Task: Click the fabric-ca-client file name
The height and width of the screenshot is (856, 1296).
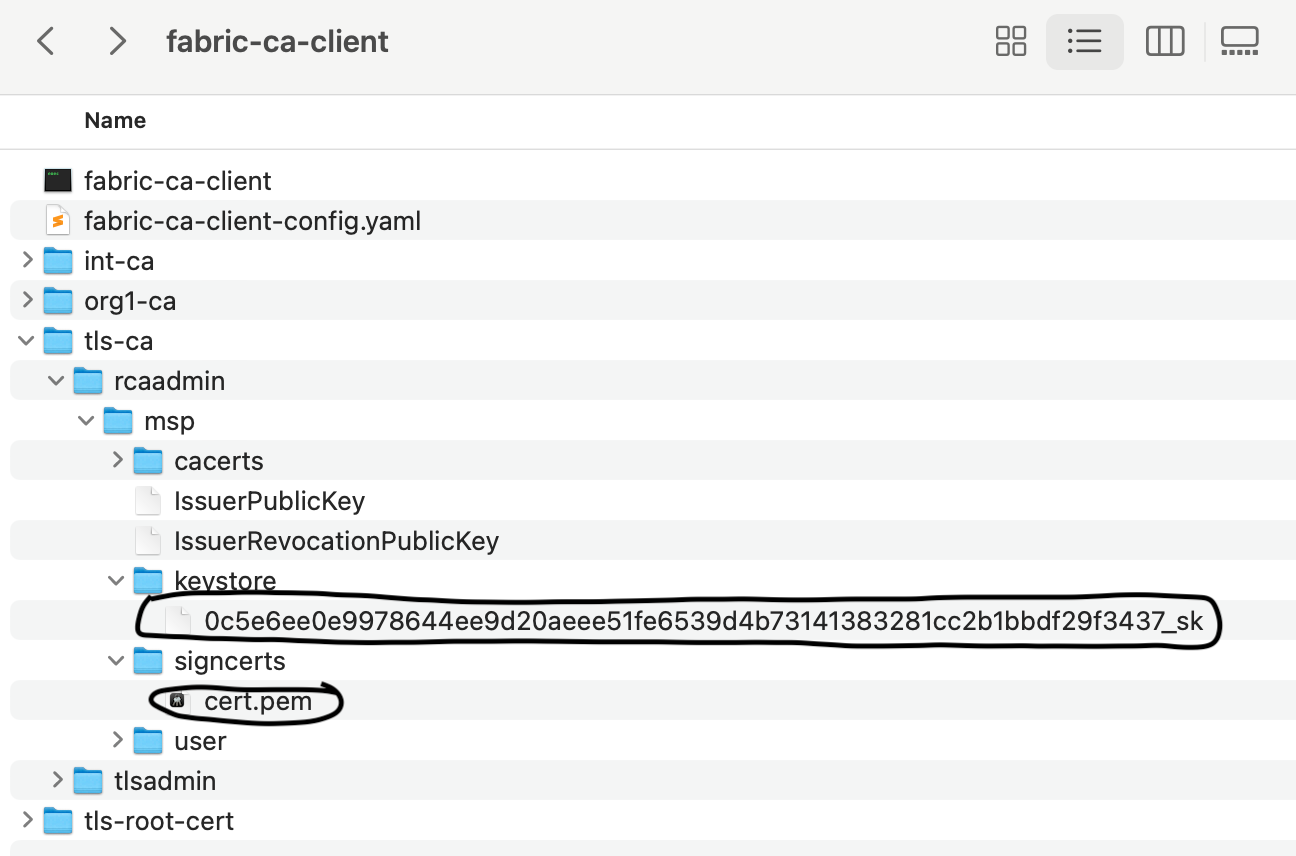Action: pyautogui.click(x=178, y=181)
